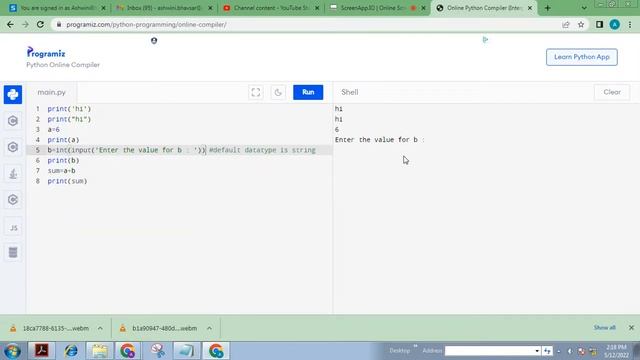Click the print(sum) code line
This screenshot has height=360, width=640.
(67, 181)
